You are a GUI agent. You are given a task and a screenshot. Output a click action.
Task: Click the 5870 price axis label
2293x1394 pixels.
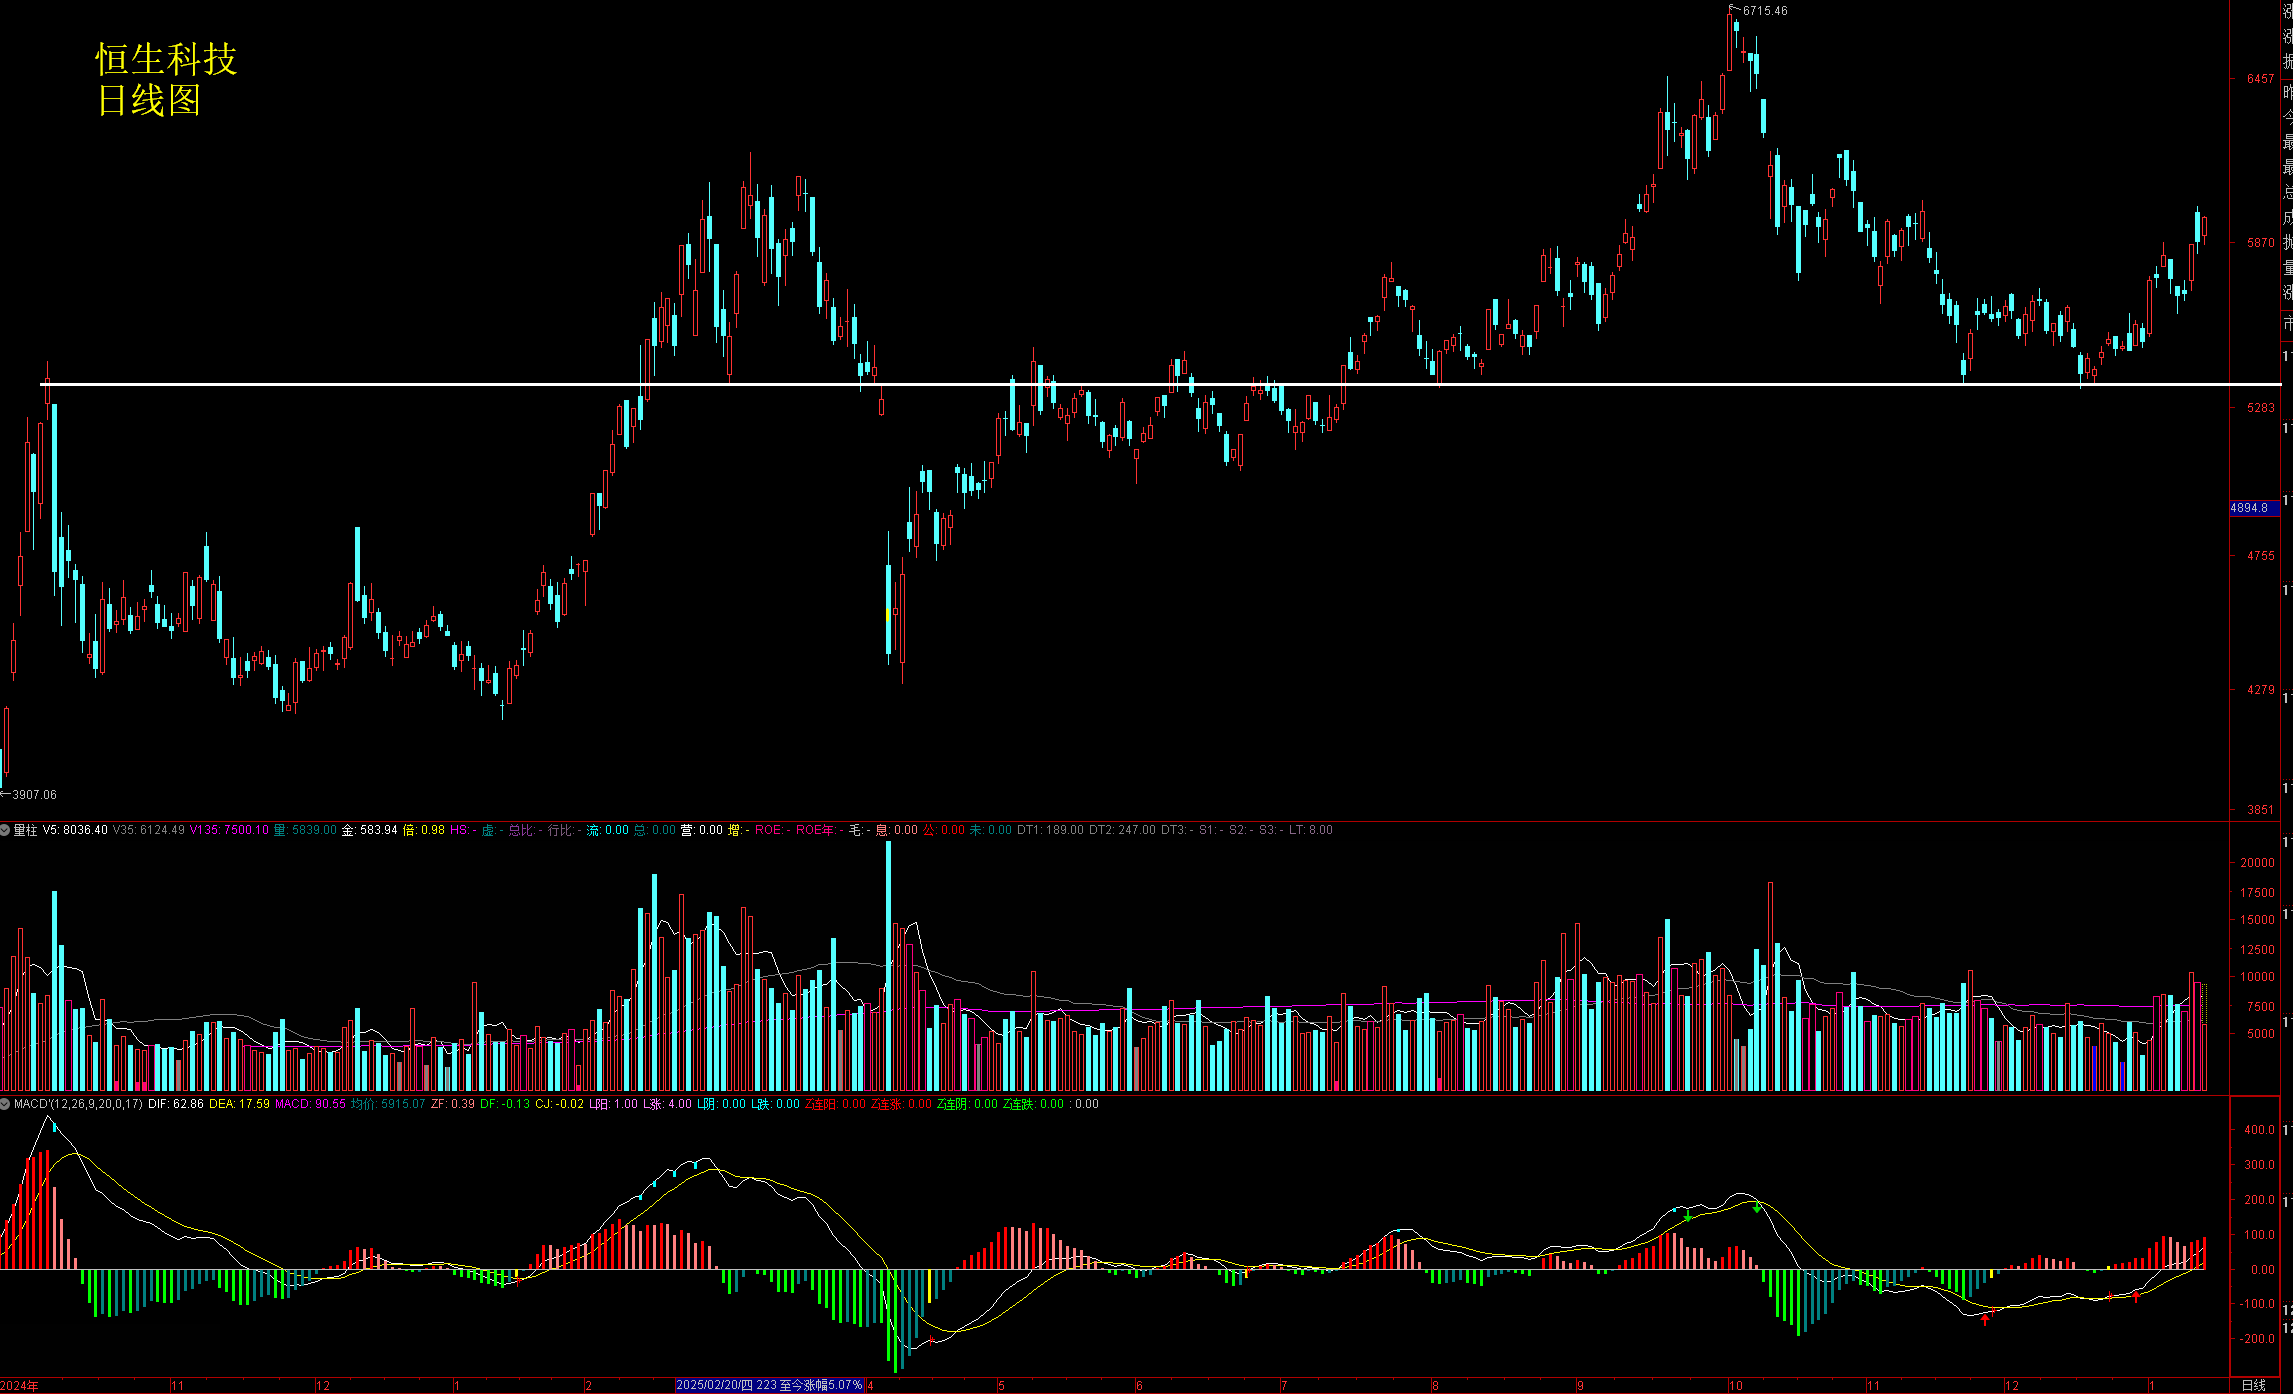click(2260, 243)
